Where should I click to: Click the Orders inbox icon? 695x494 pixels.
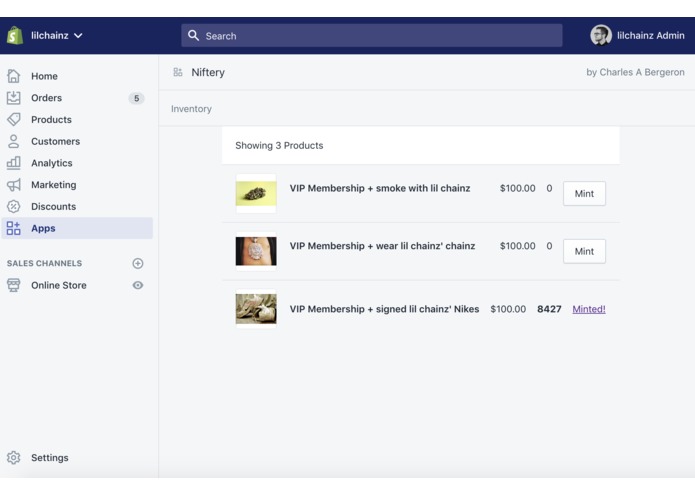[x=14, y=97]
